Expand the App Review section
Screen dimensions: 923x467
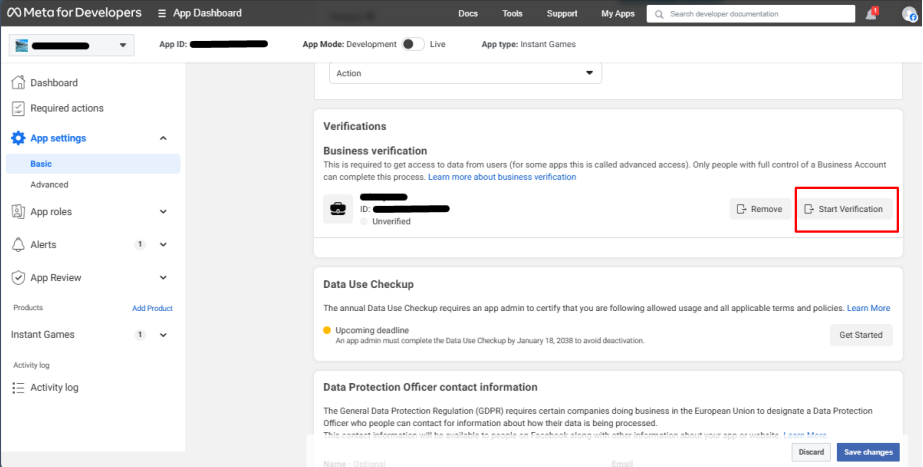[163, 278]
